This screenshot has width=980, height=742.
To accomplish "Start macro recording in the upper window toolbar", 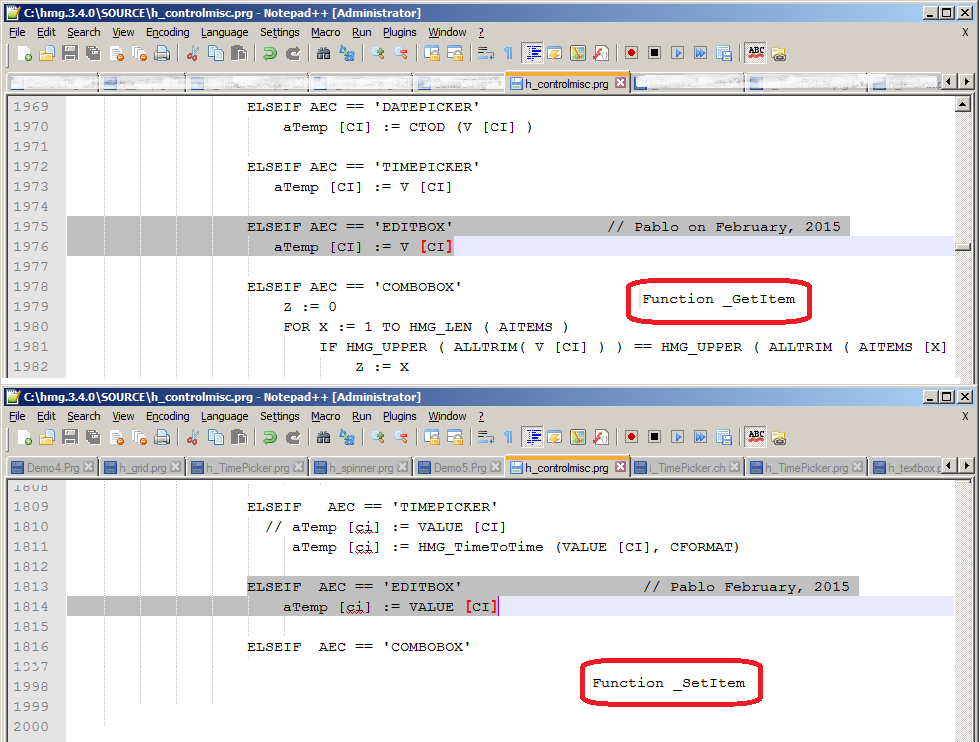I will (x=631, y=53).
